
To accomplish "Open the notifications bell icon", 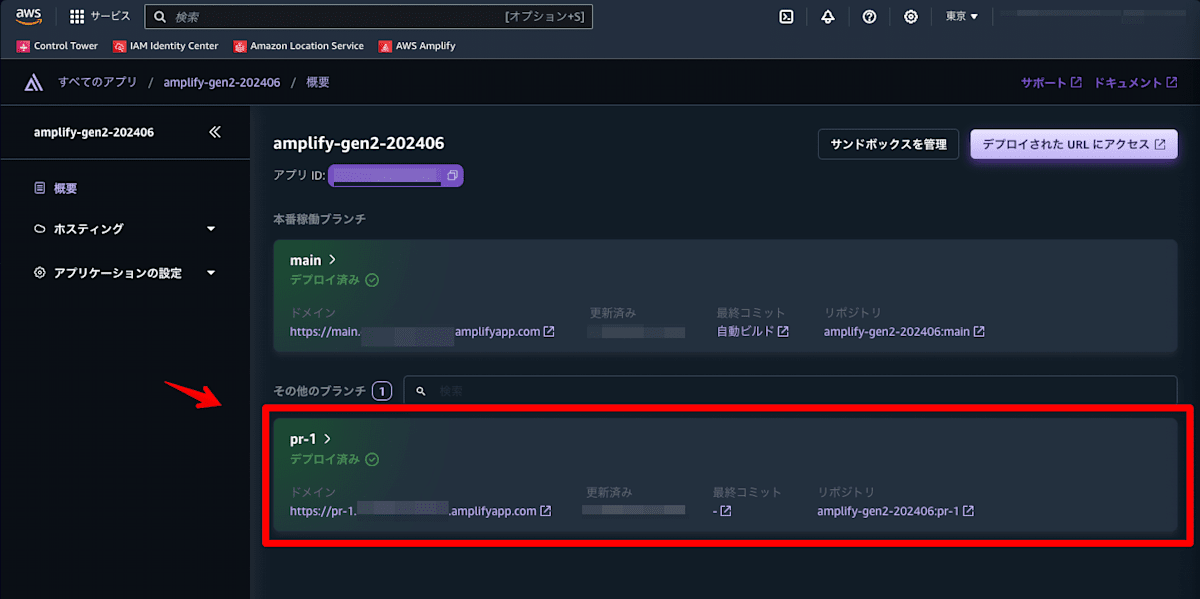I will [x=828, y=16].
